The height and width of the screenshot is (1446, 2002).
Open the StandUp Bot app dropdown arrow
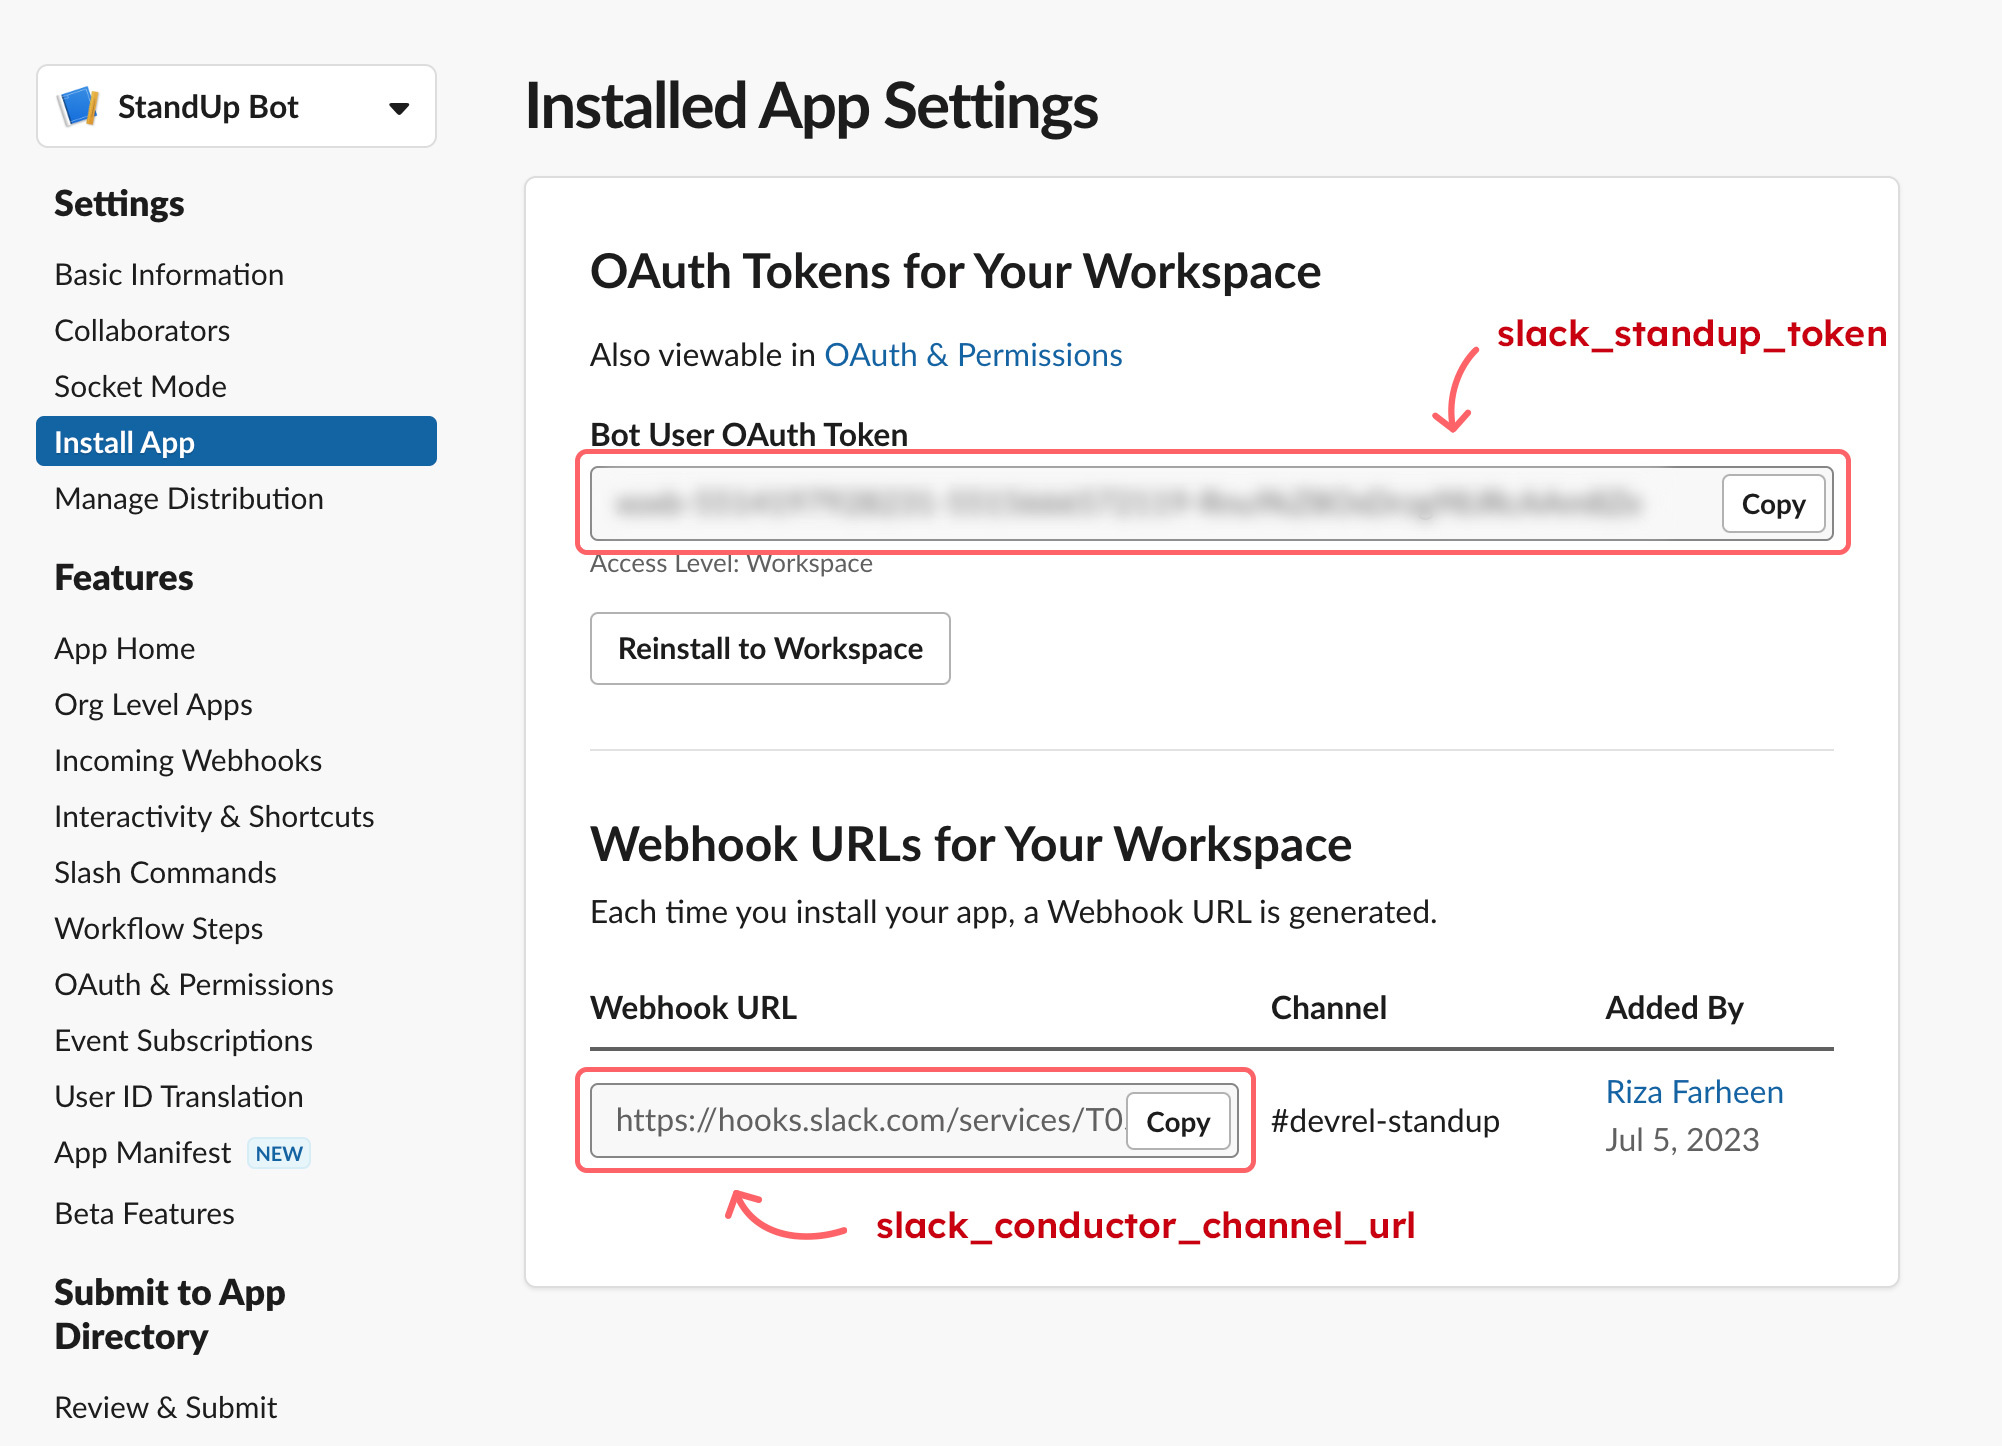[x=399, y=108]
